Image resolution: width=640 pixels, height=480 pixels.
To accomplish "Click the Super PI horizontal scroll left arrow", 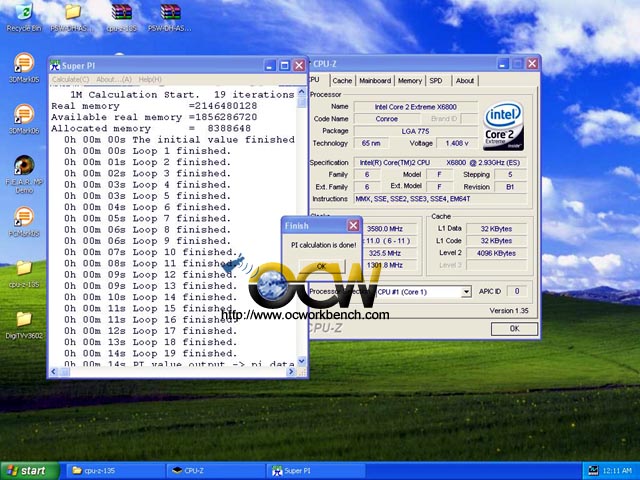I will (x=54, y=371).
